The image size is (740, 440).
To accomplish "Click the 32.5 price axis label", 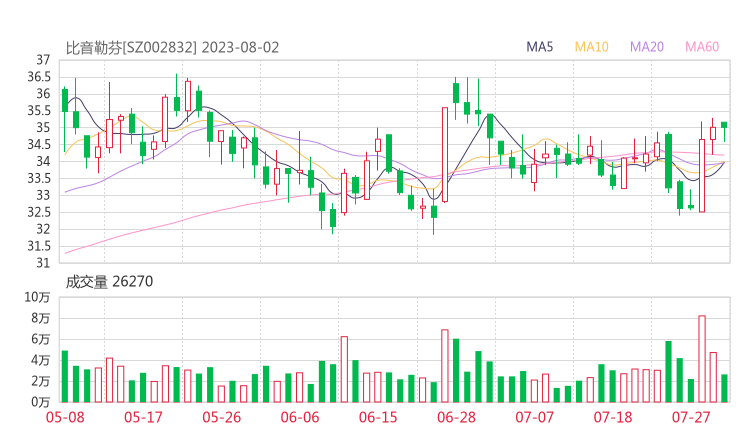I will [x=39, y=212].
